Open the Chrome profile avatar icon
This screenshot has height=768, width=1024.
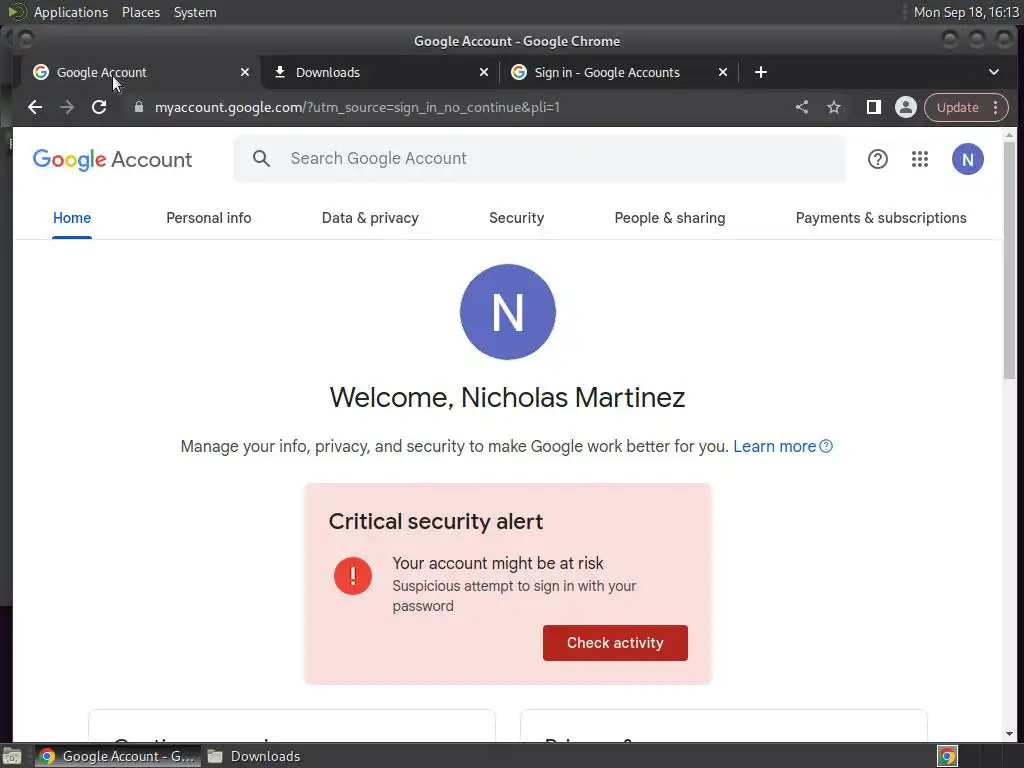tap(906, 107)
